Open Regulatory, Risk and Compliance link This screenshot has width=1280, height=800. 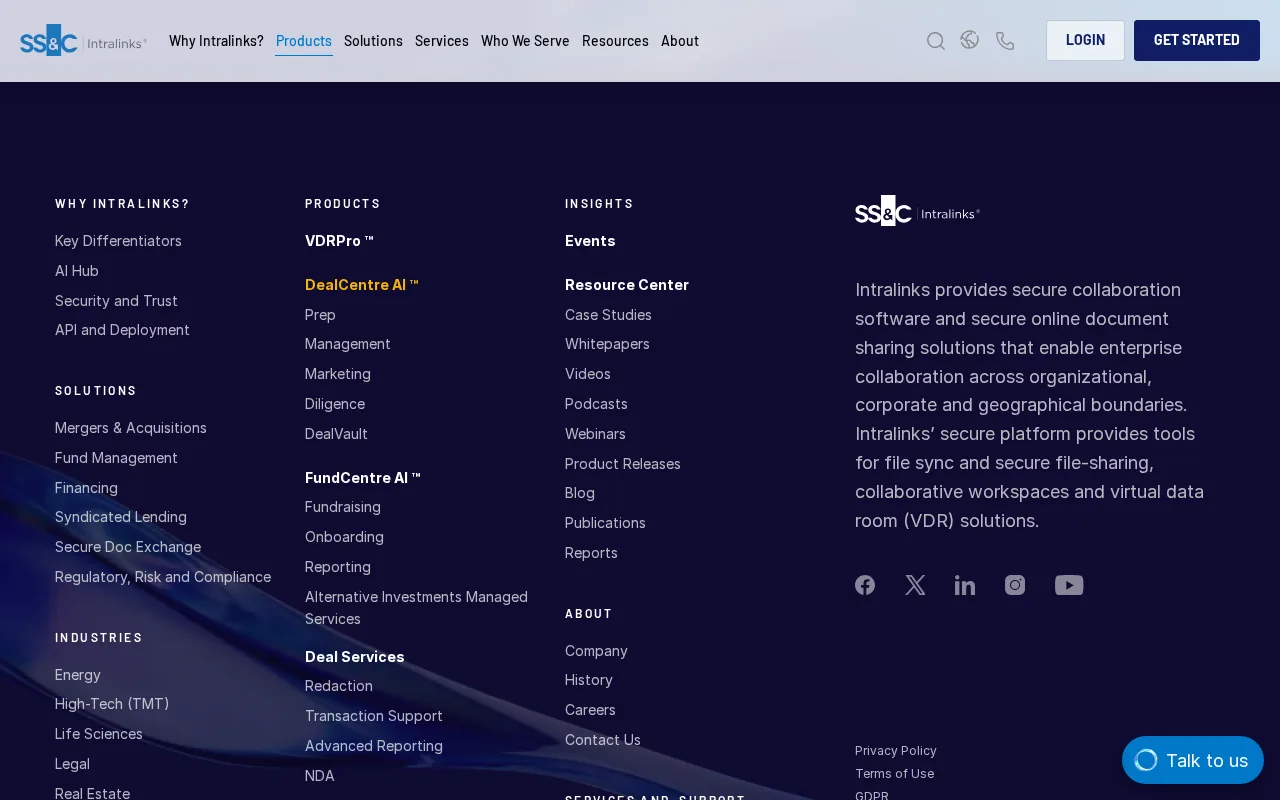[x=163, y=577]
